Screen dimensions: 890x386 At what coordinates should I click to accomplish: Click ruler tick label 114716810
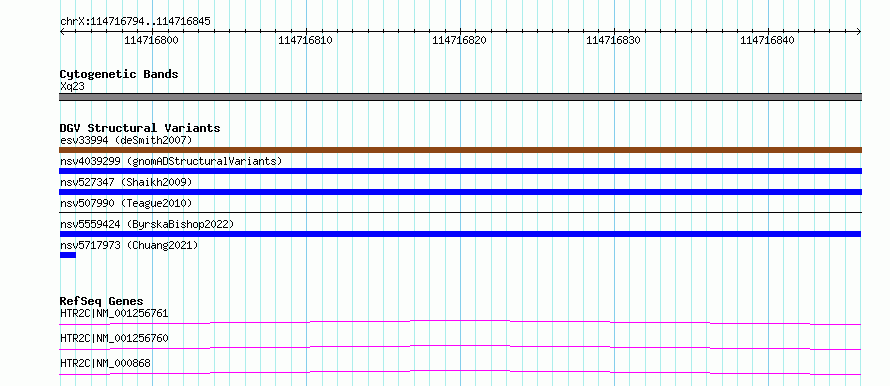click(305, 40)
